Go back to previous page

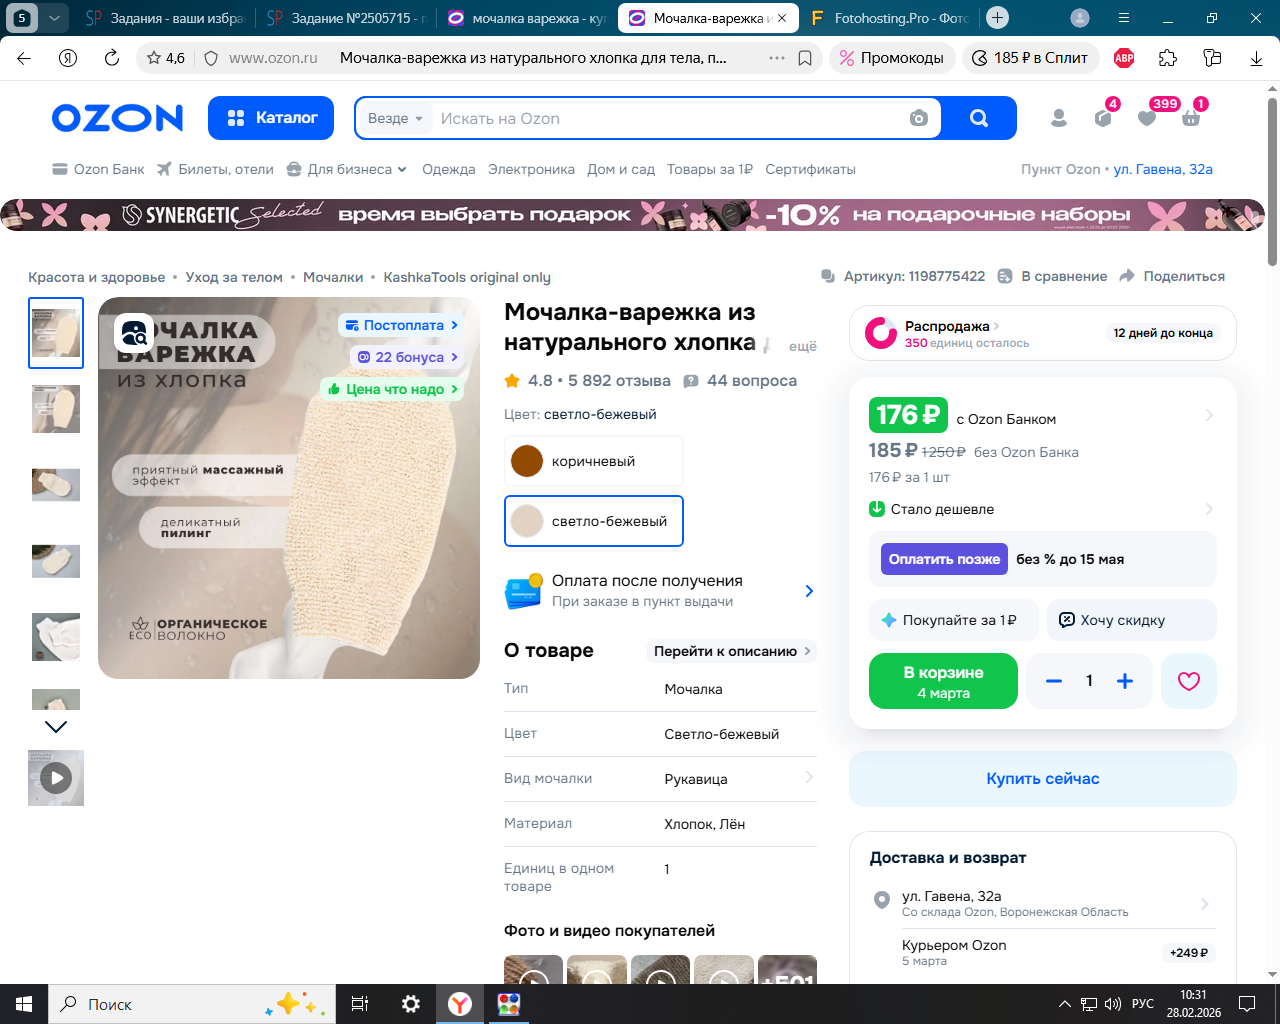pyautogui.click(x=24, y=58)
